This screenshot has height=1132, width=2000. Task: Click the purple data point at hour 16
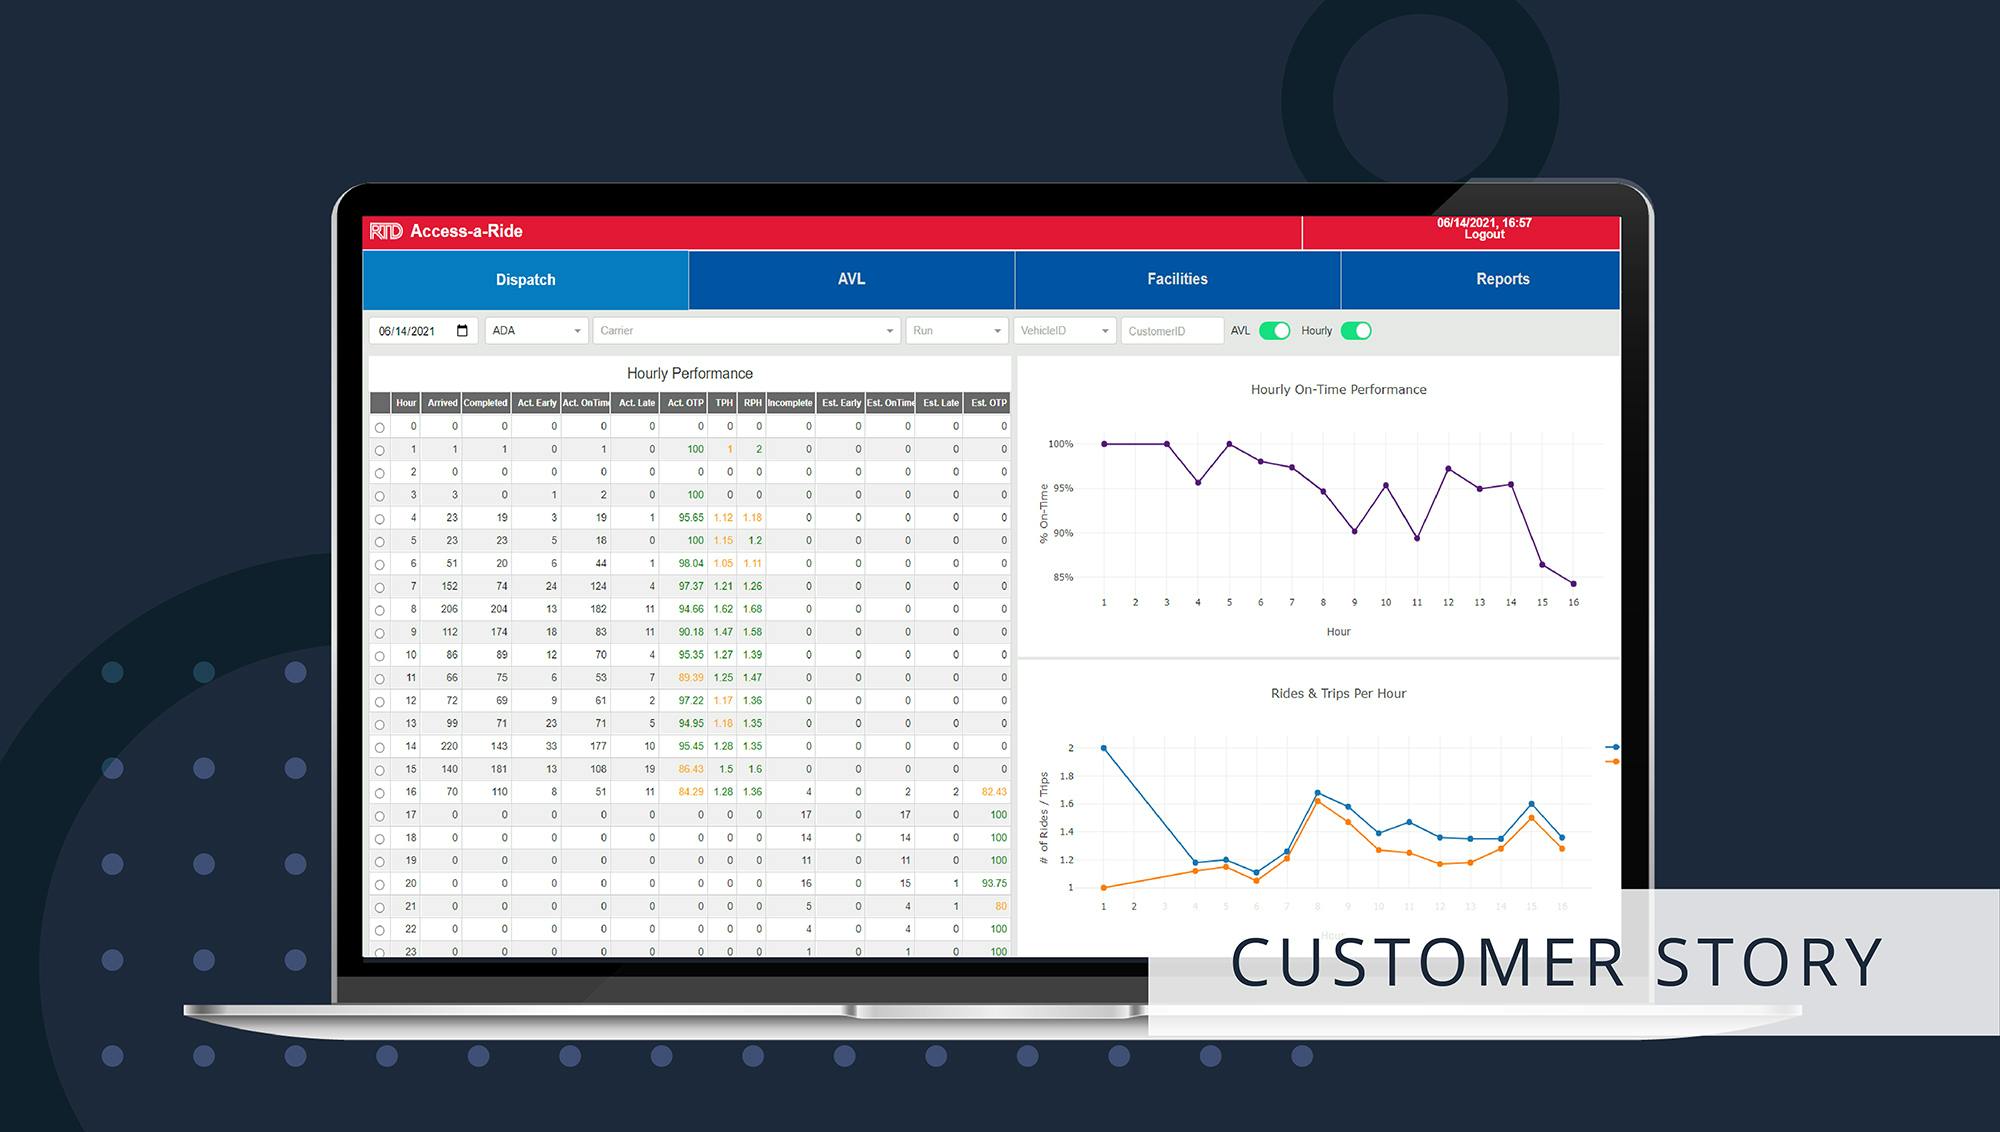(1574, 584)
